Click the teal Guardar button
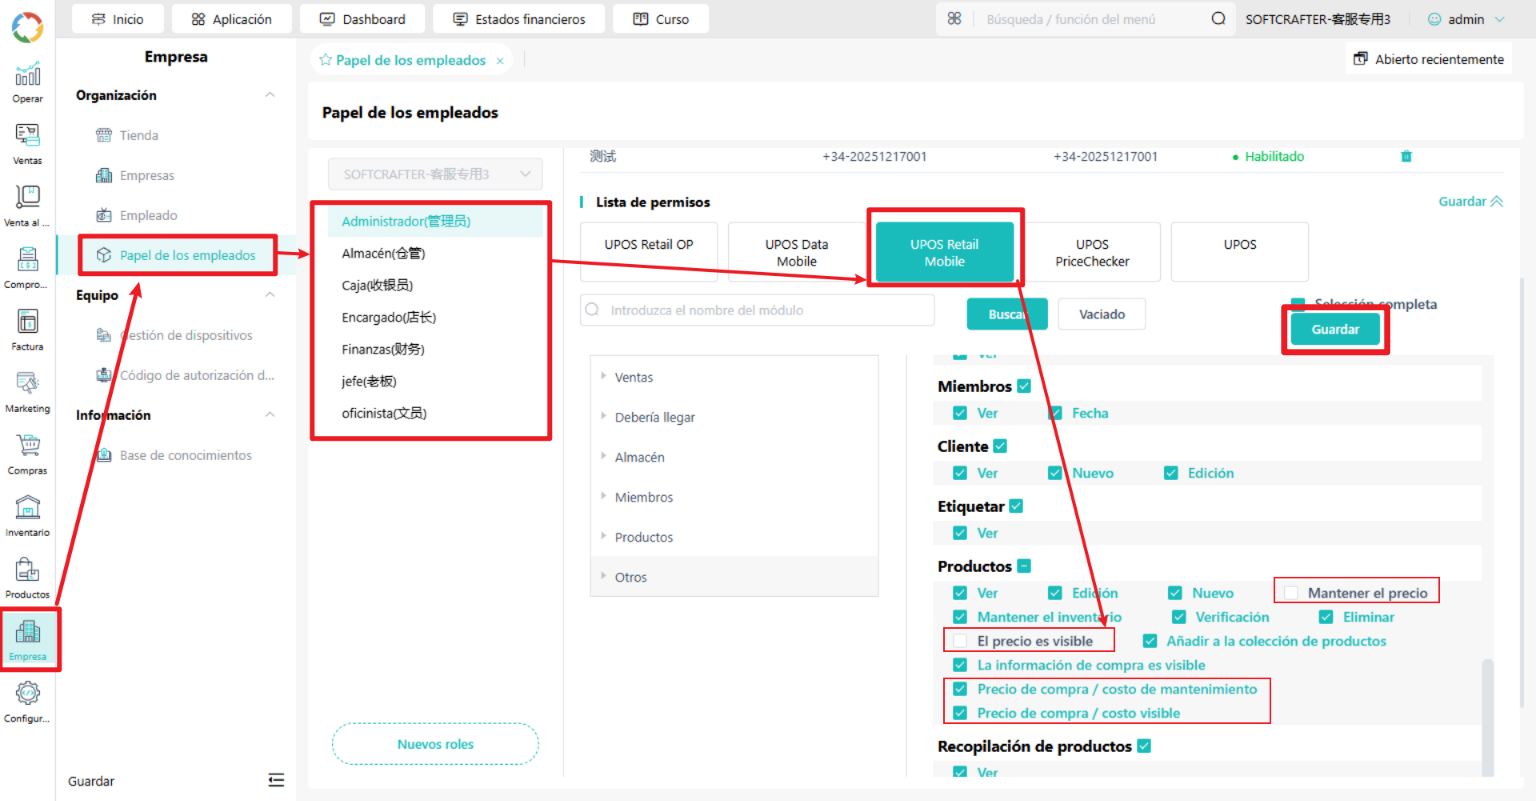The image size is (1536, 801). point(1335,329)
